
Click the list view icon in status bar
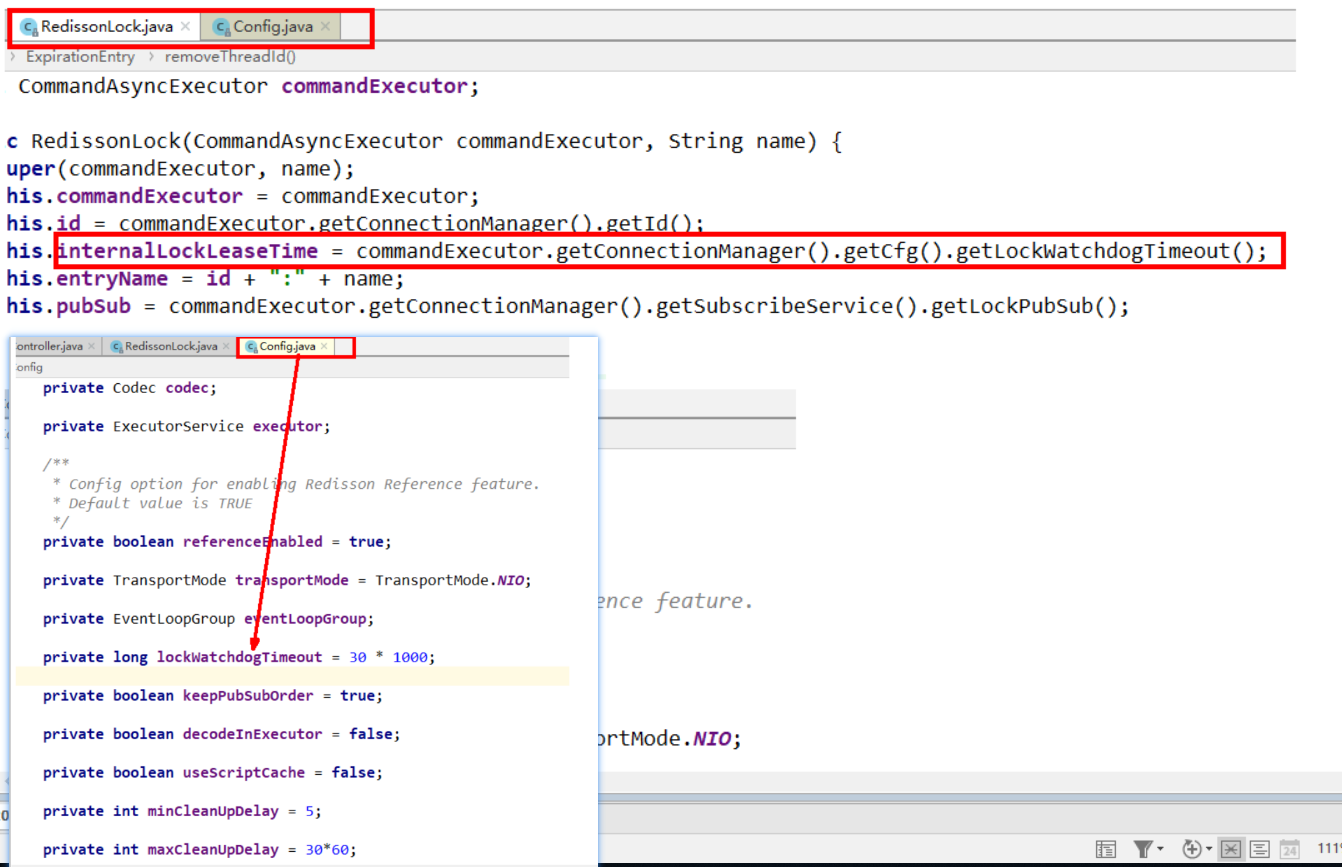tap(1105, 848)
